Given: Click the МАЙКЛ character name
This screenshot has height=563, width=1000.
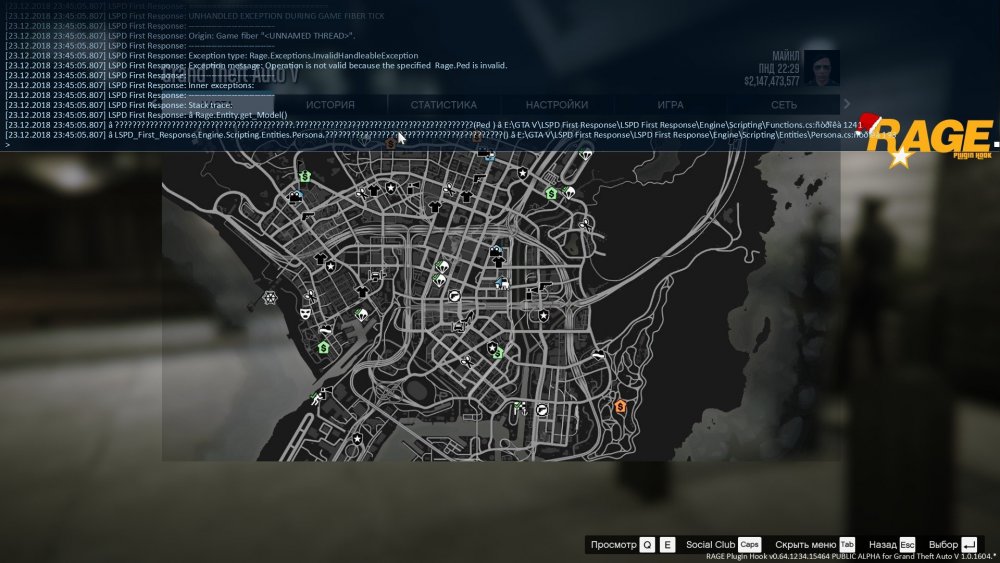Looking at the screenshot, I should pos(786,56).
